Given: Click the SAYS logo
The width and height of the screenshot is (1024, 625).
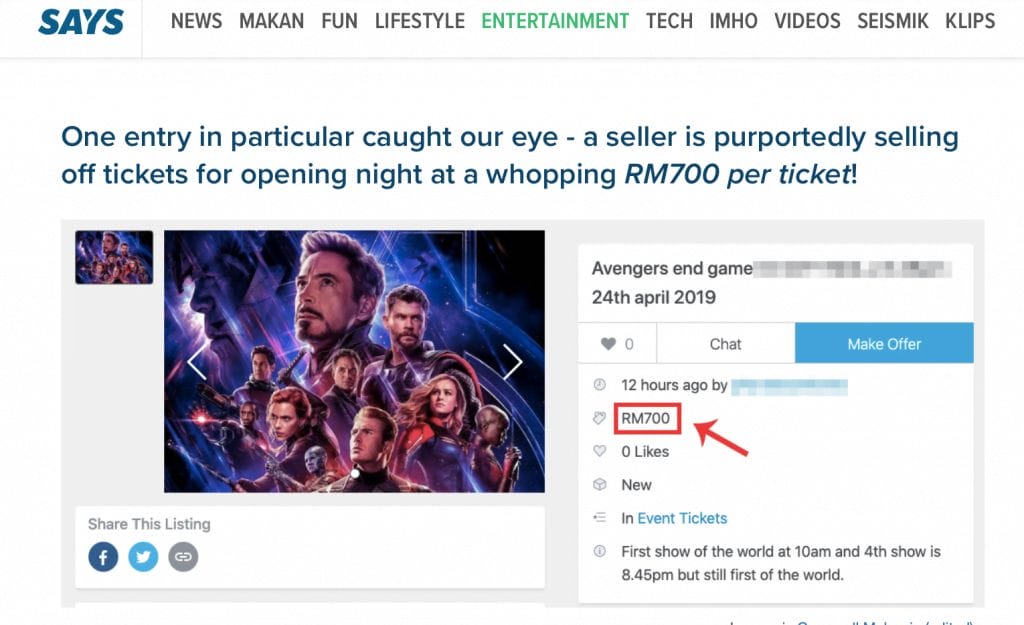Looking at the screenshot, I should [81, 21].
